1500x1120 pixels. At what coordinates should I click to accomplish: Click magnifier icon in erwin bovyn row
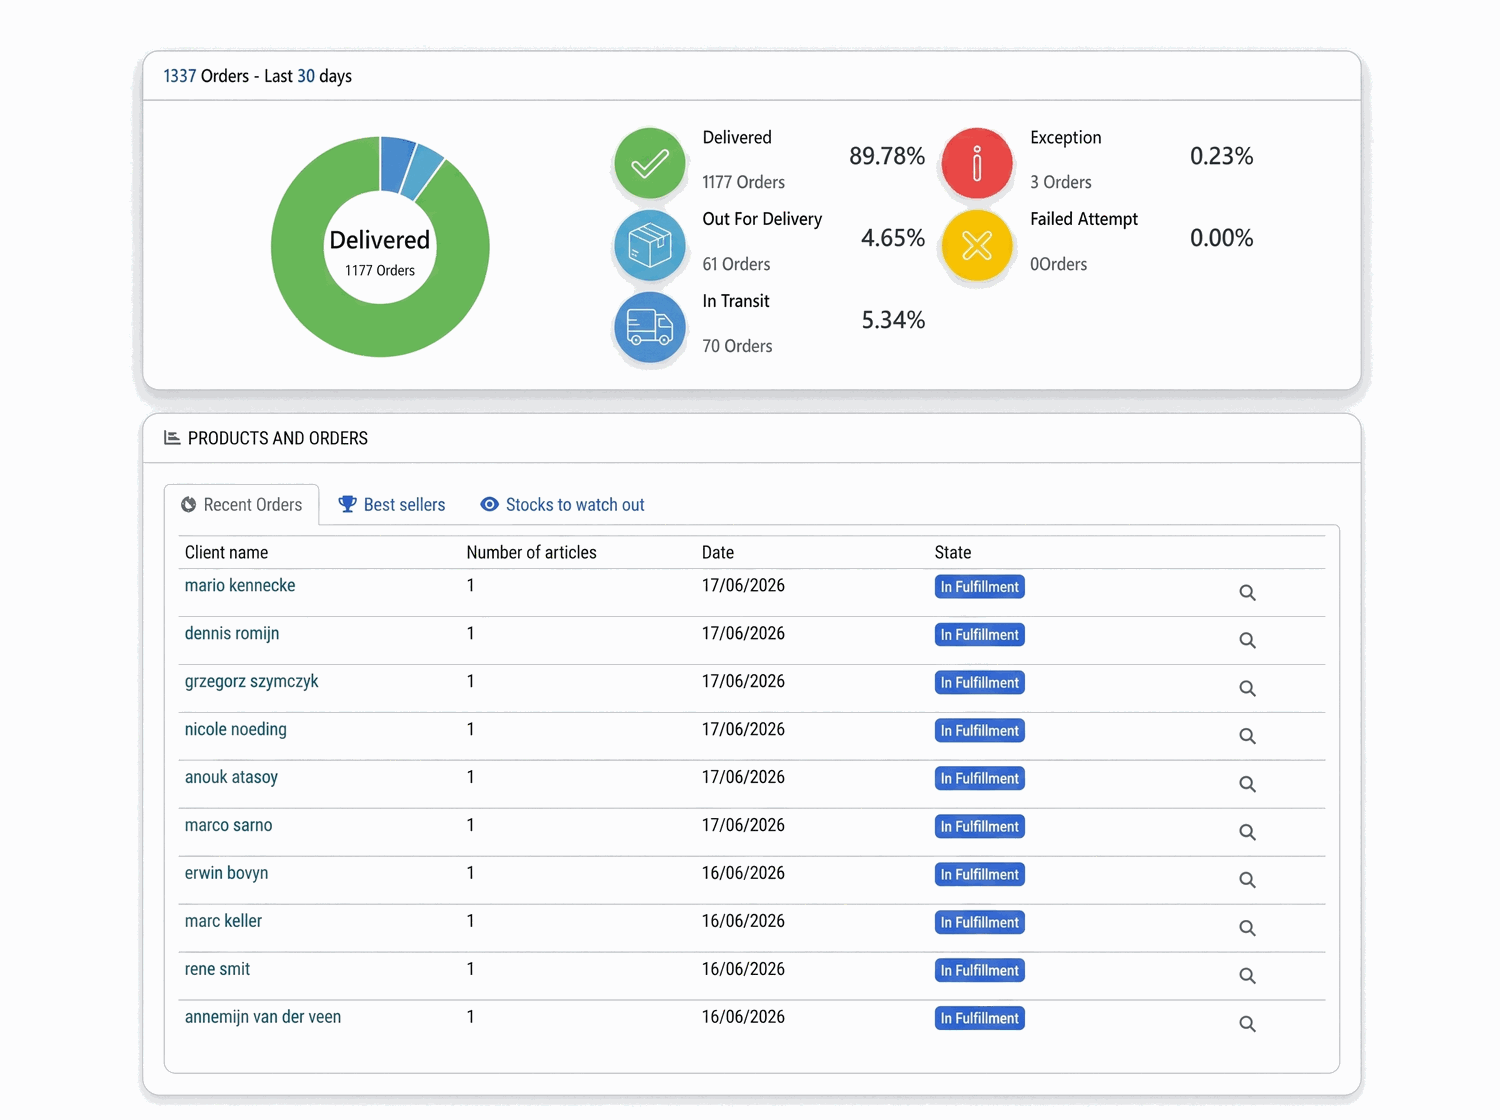1247,881
